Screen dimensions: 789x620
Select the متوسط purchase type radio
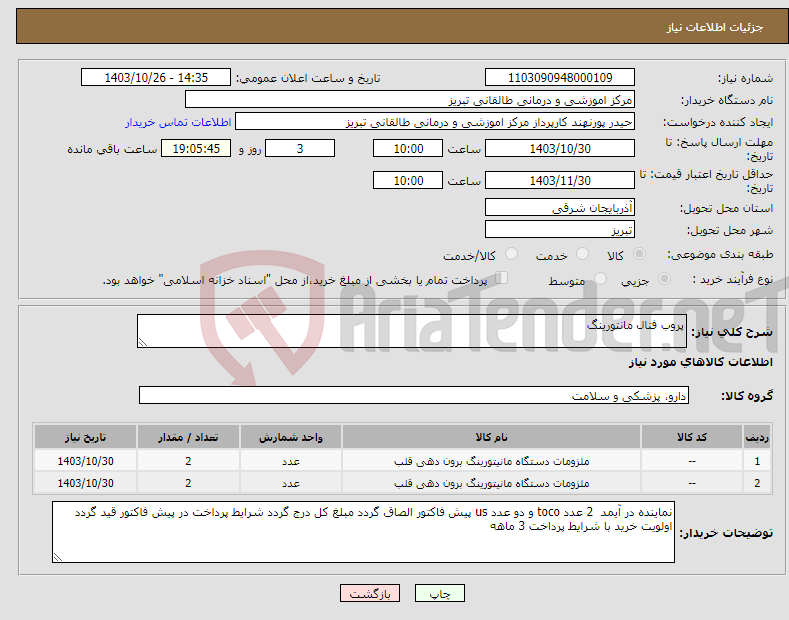coord(600,278)
